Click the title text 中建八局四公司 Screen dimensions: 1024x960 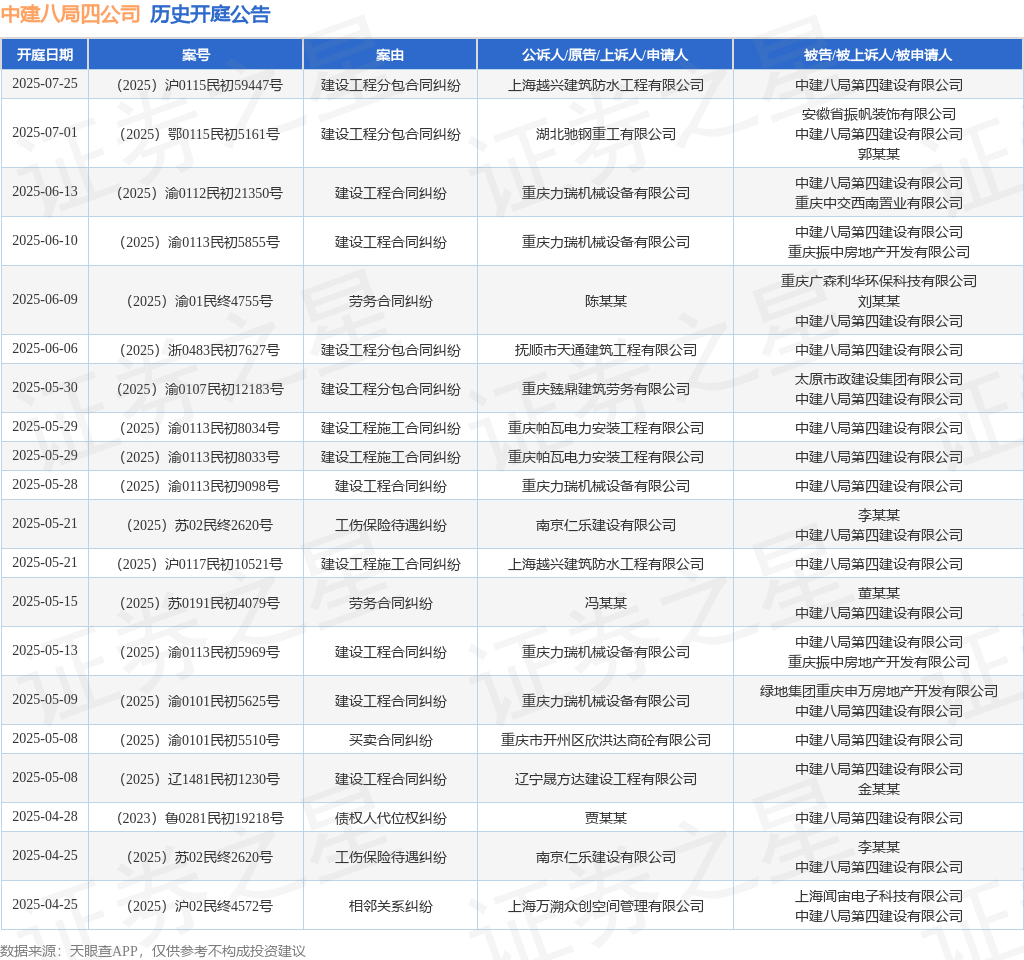[x=71, y=14]
